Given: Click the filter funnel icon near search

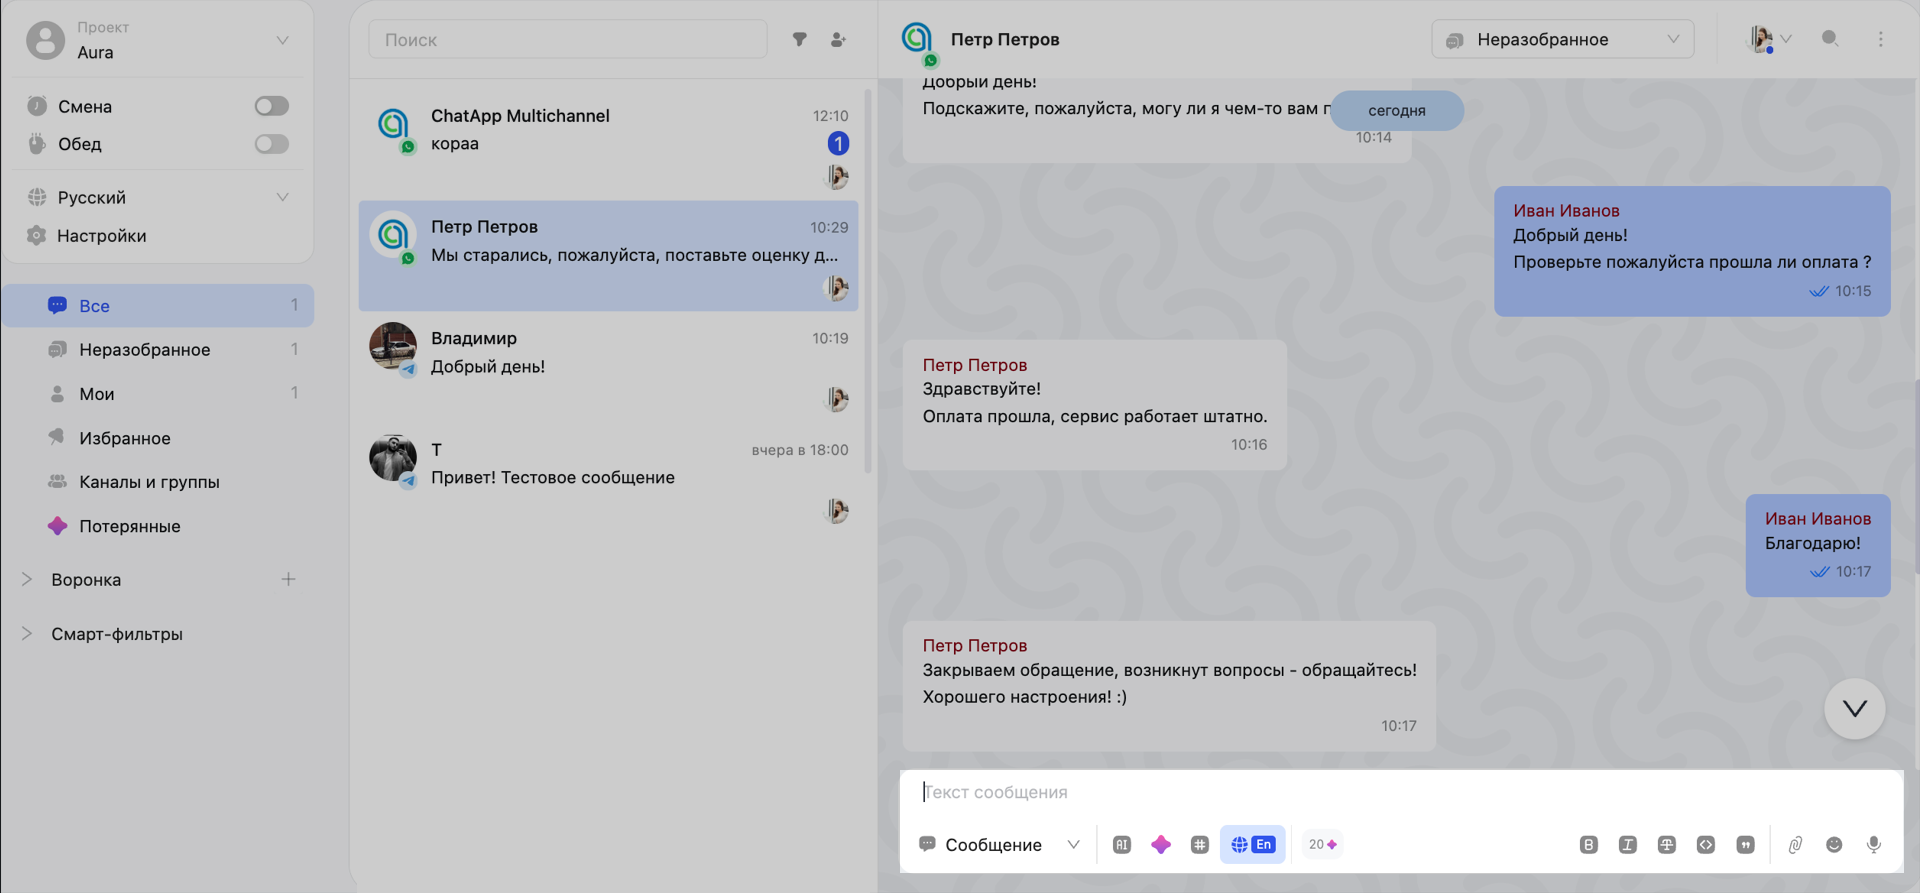Looking at the screenshot, I should tap(799, 40).
